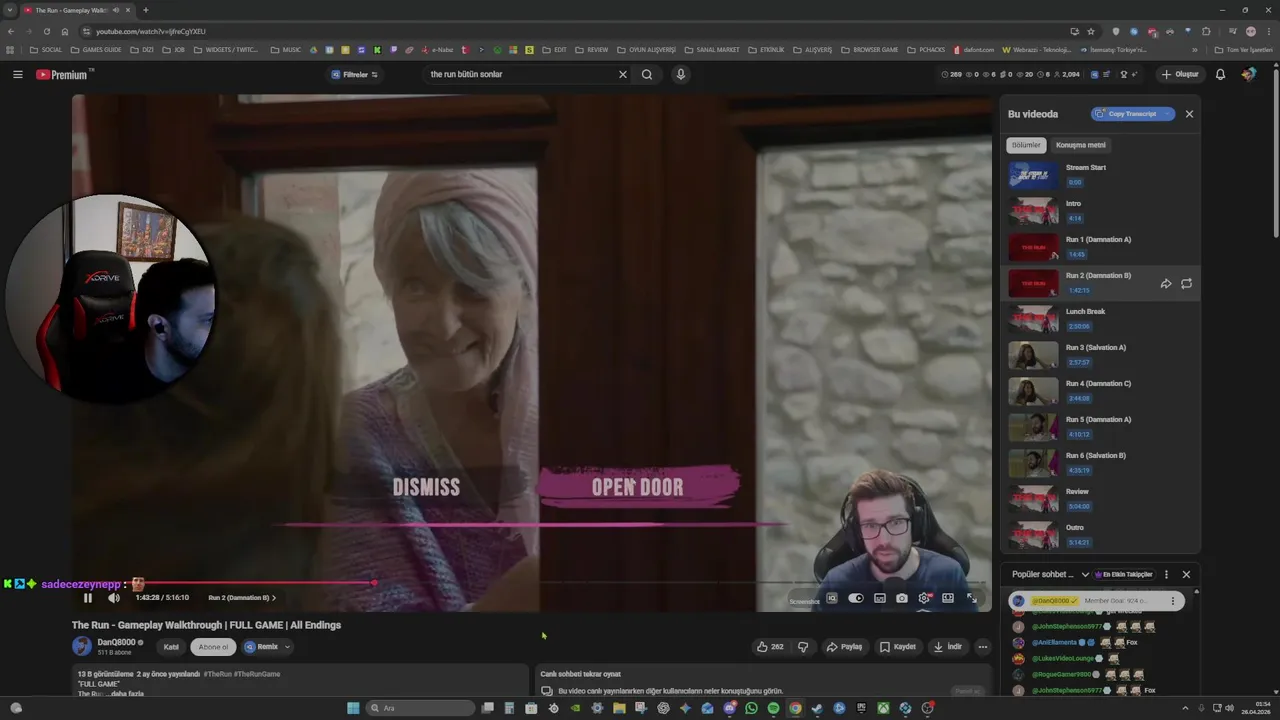Viewport: 1280px width, 720px height.
Task: Click Copy Transcript button
Action: tap(1133, 114)
